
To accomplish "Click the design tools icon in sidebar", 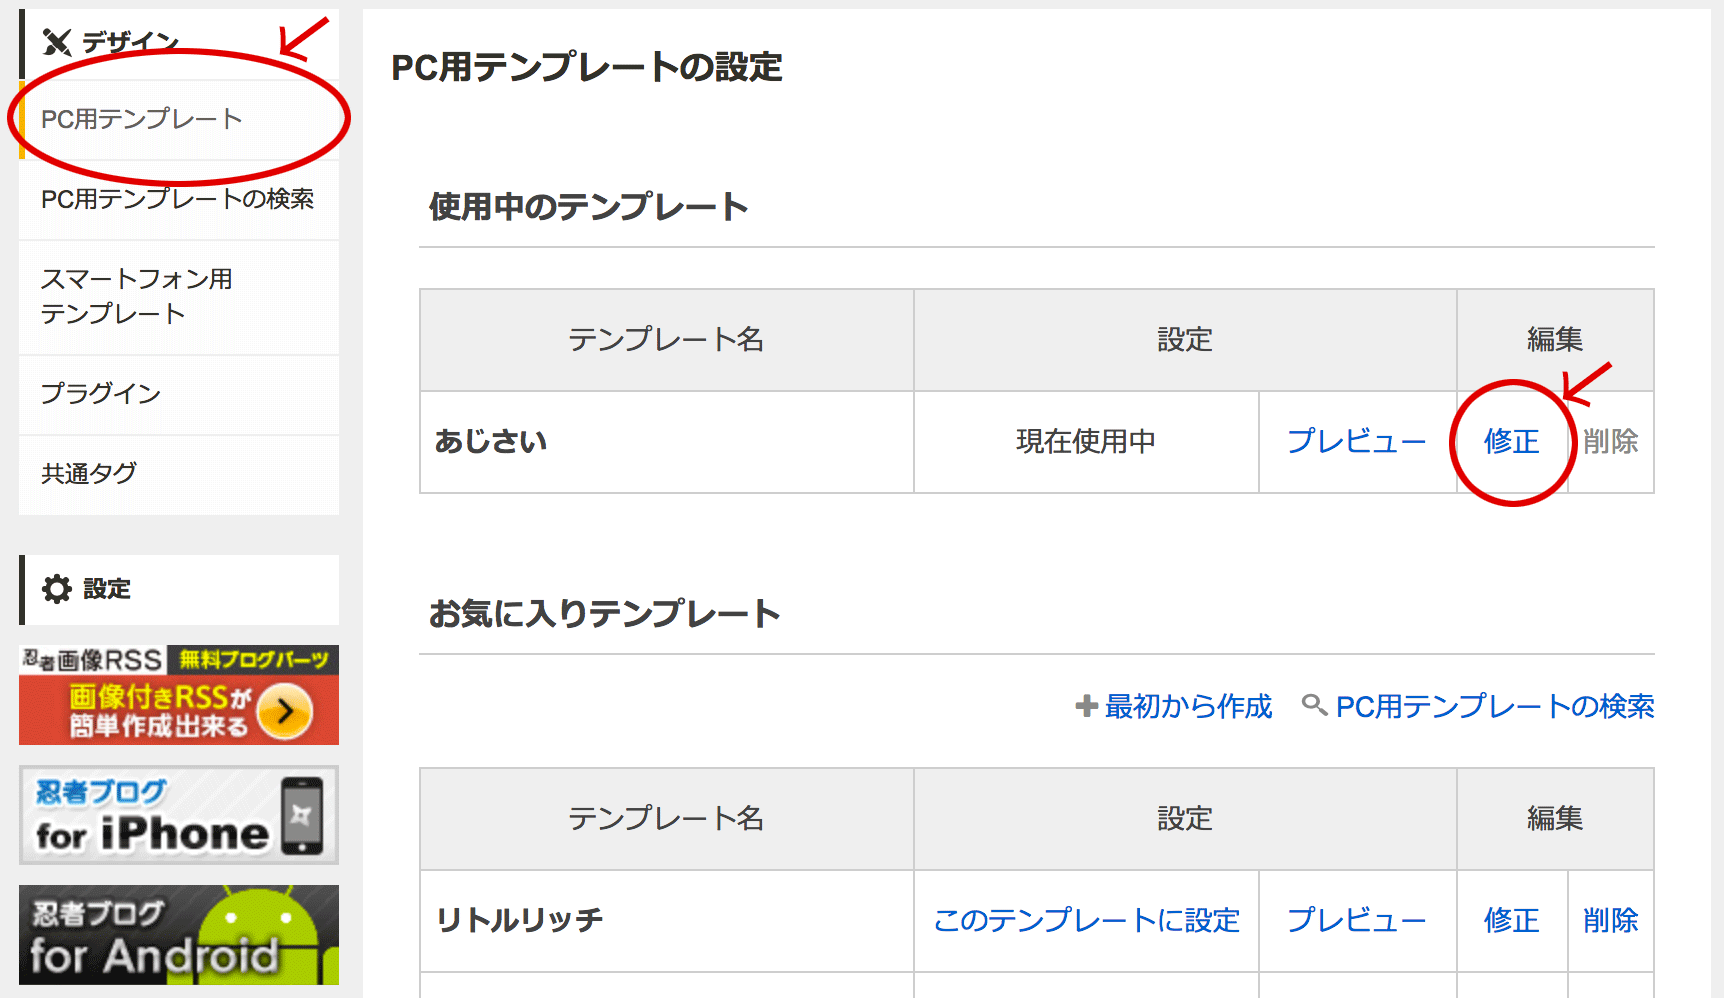I will (57, 42).
